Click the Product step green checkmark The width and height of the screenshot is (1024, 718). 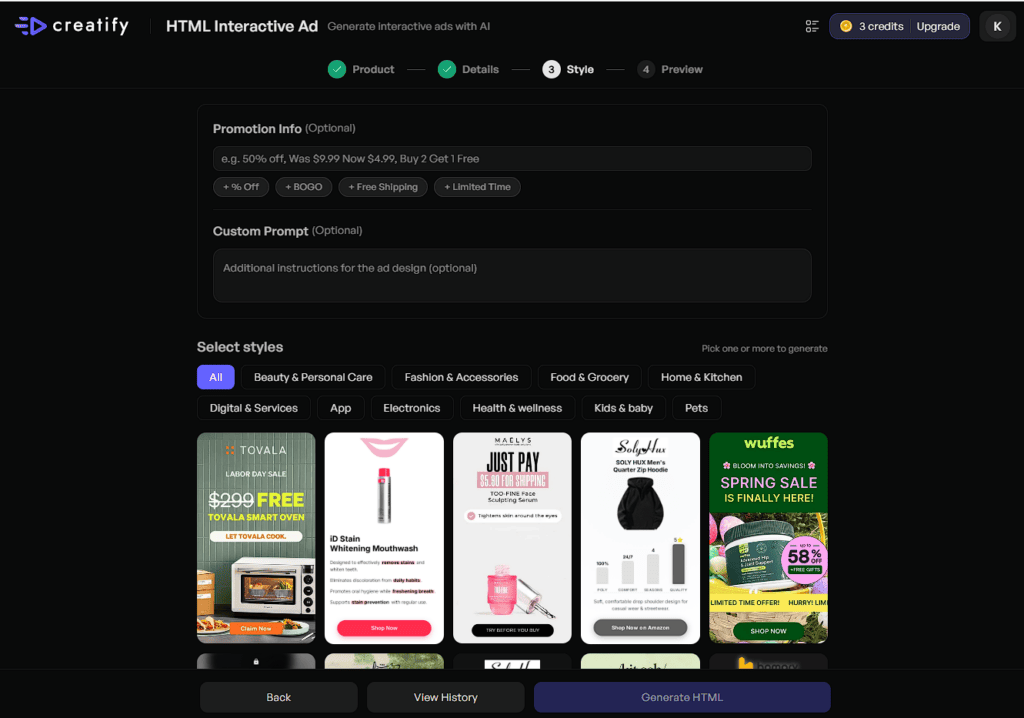(x=336, y=69)
